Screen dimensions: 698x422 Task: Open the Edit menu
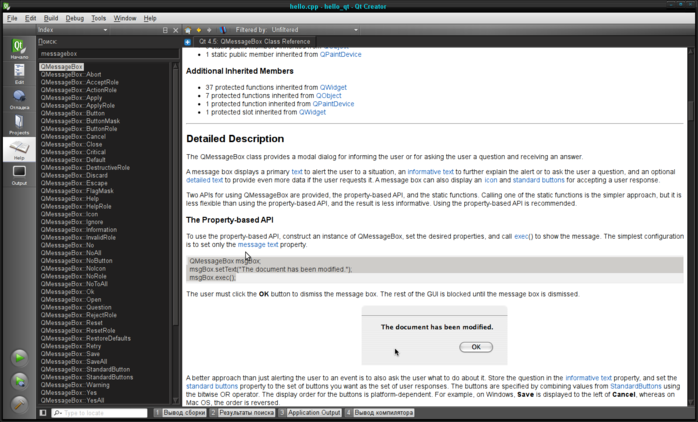30,18
